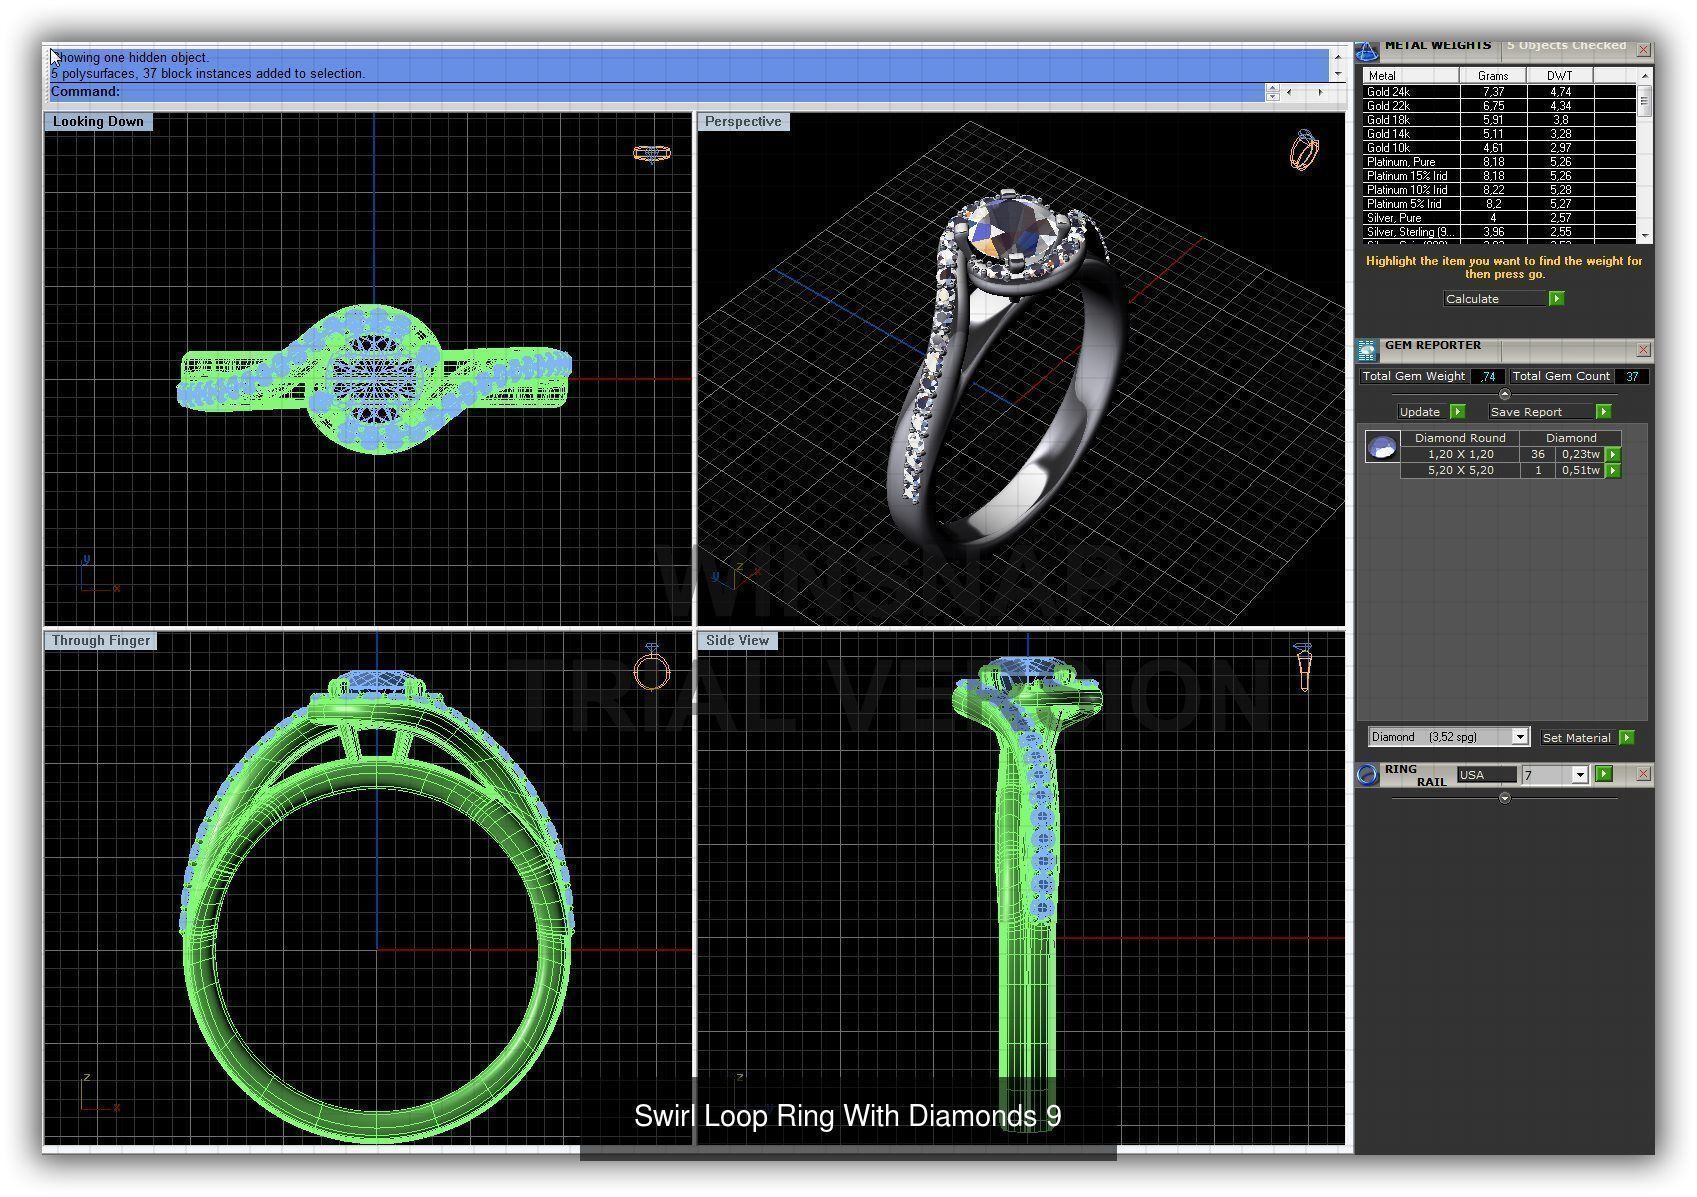Activate the Looking Down viewport label
The height and width of the screenshot is (1197, 1697).
(98, 122)
